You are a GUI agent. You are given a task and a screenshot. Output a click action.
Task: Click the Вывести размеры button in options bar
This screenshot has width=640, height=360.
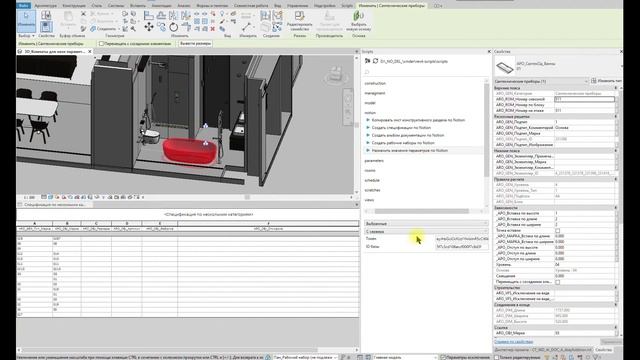(195, 43)
